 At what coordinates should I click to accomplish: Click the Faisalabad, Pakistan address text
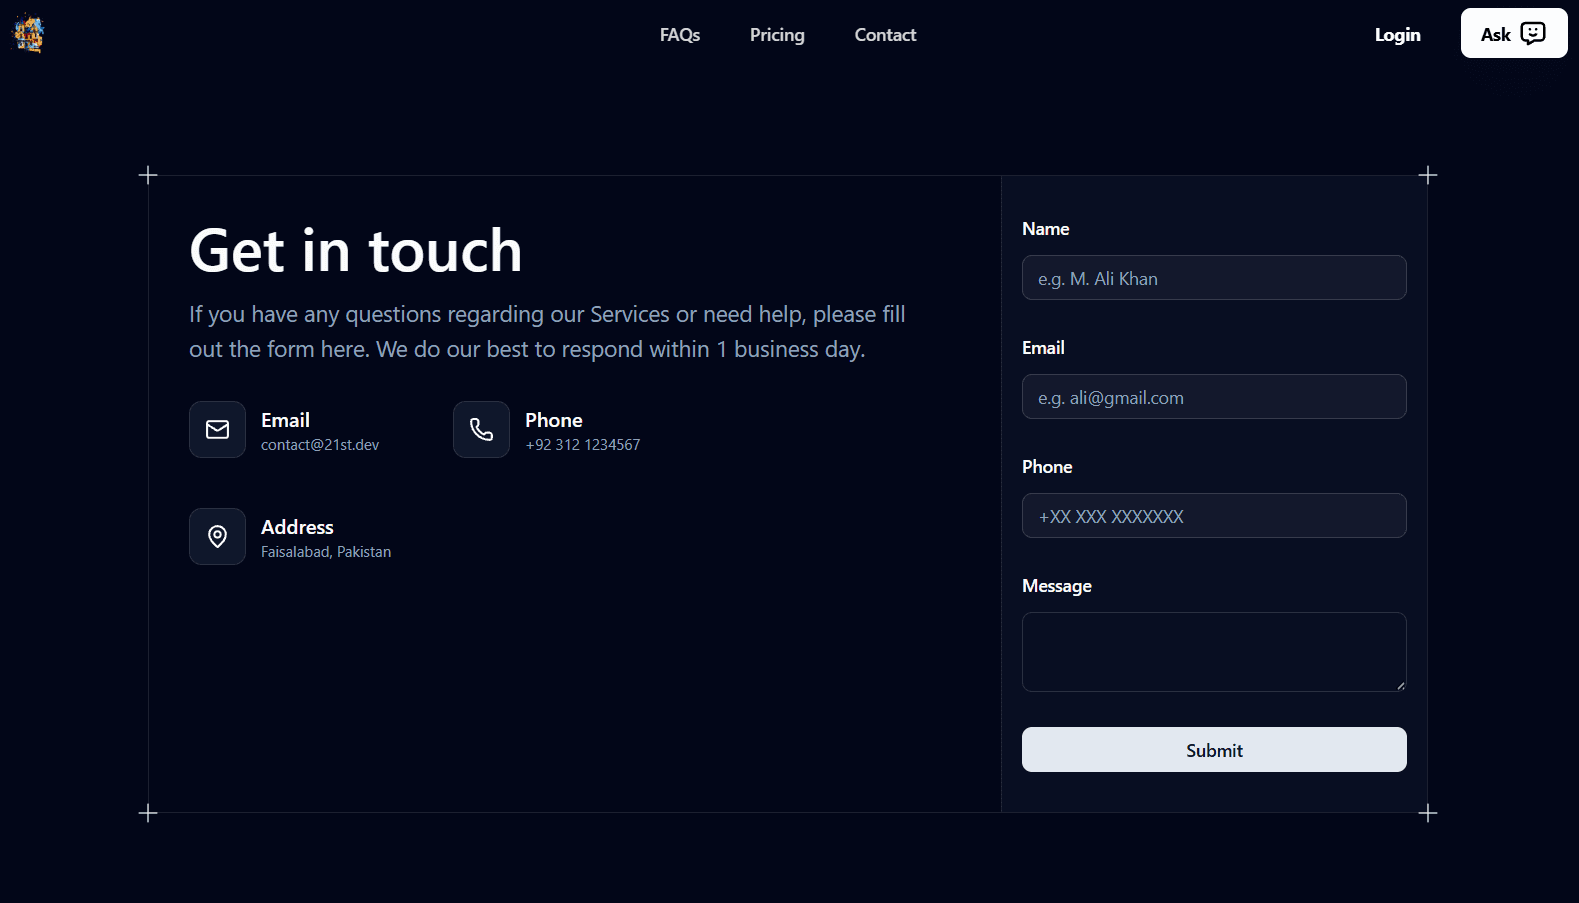(x=326, y=552)
